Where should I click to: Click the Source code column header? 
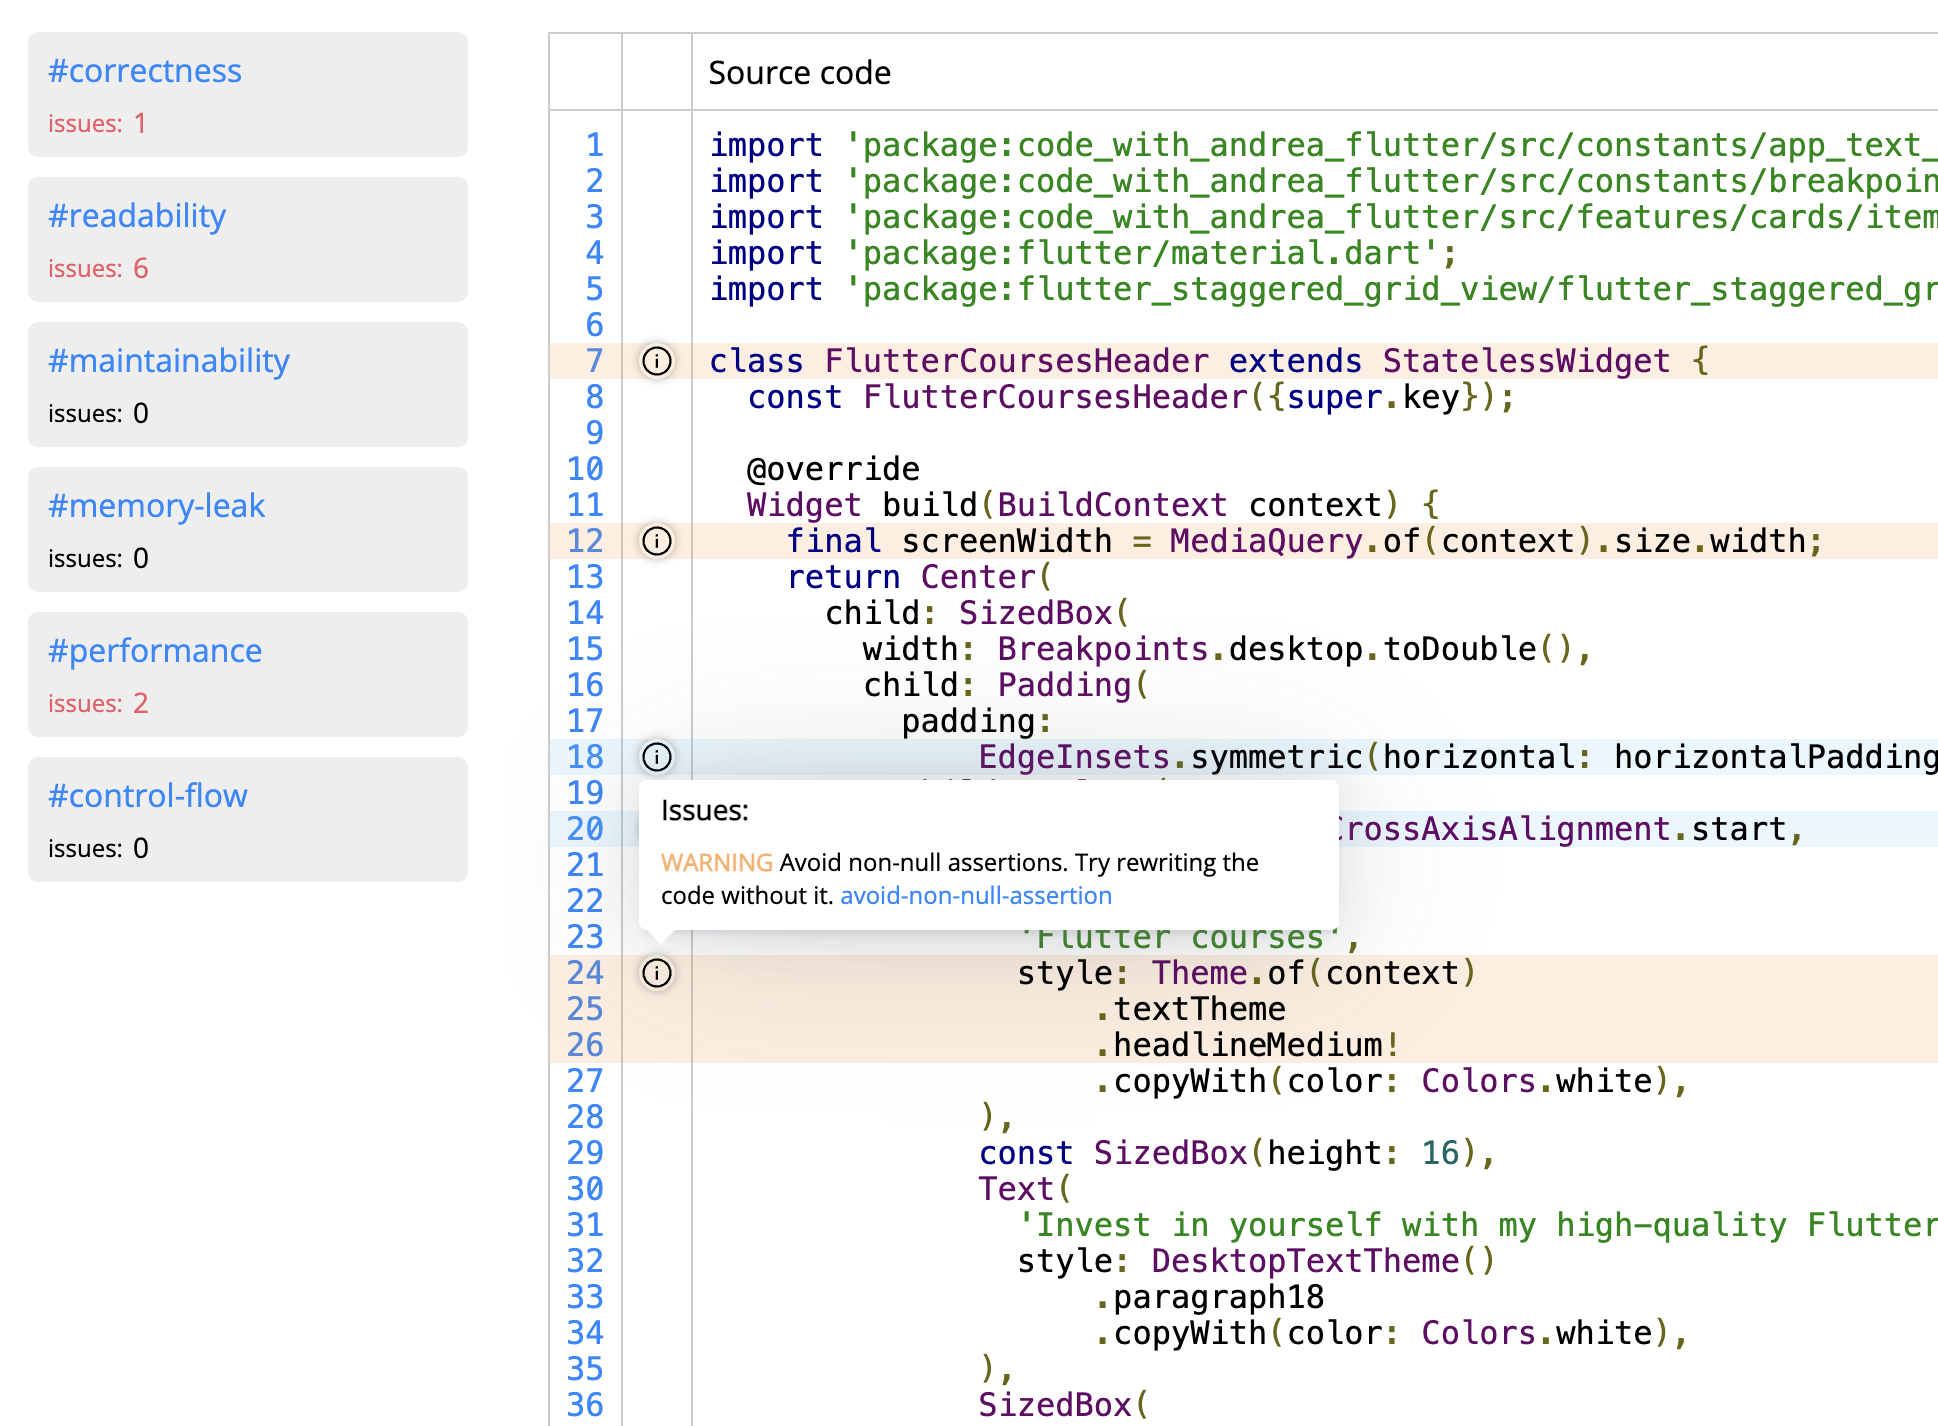799,72
